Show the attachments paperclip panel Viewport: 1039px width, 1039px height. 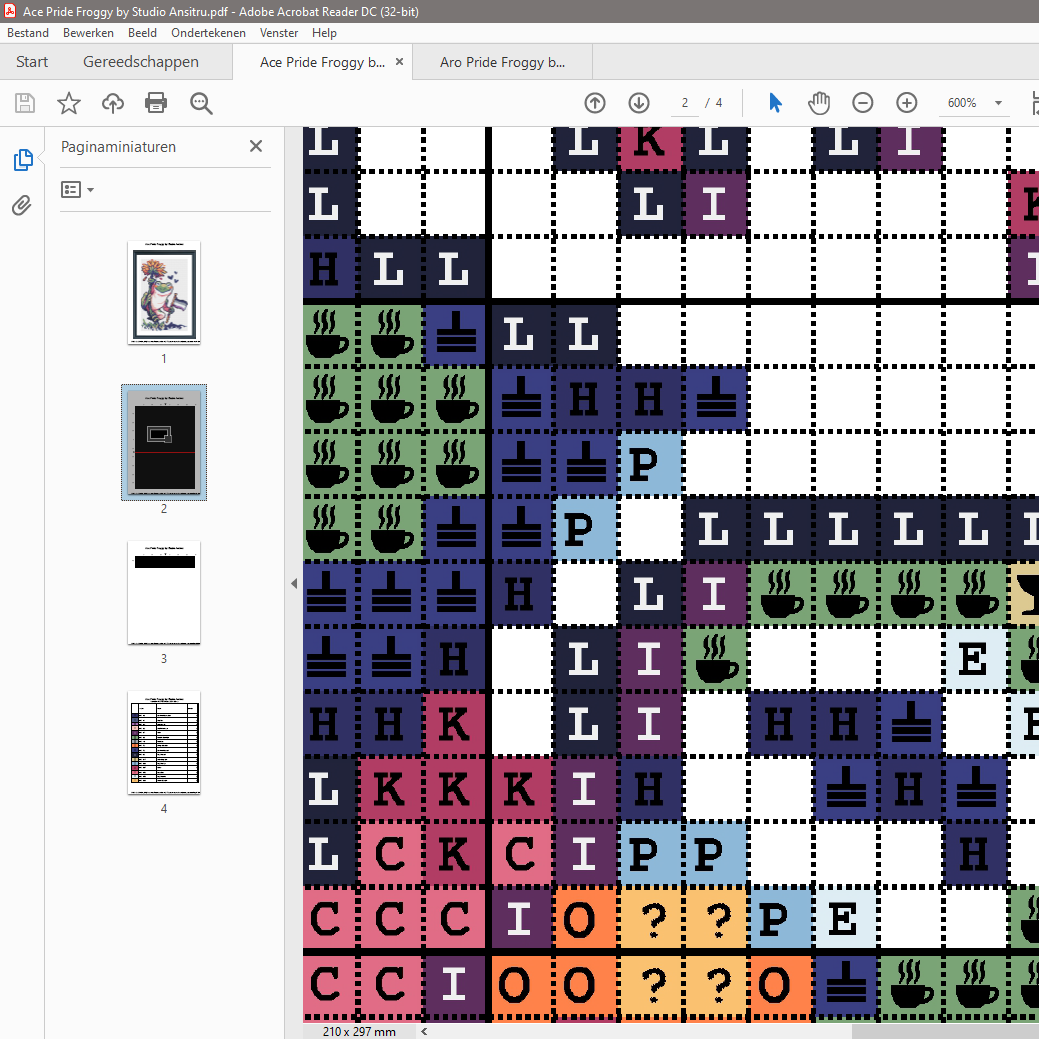(x=22, y=206)
